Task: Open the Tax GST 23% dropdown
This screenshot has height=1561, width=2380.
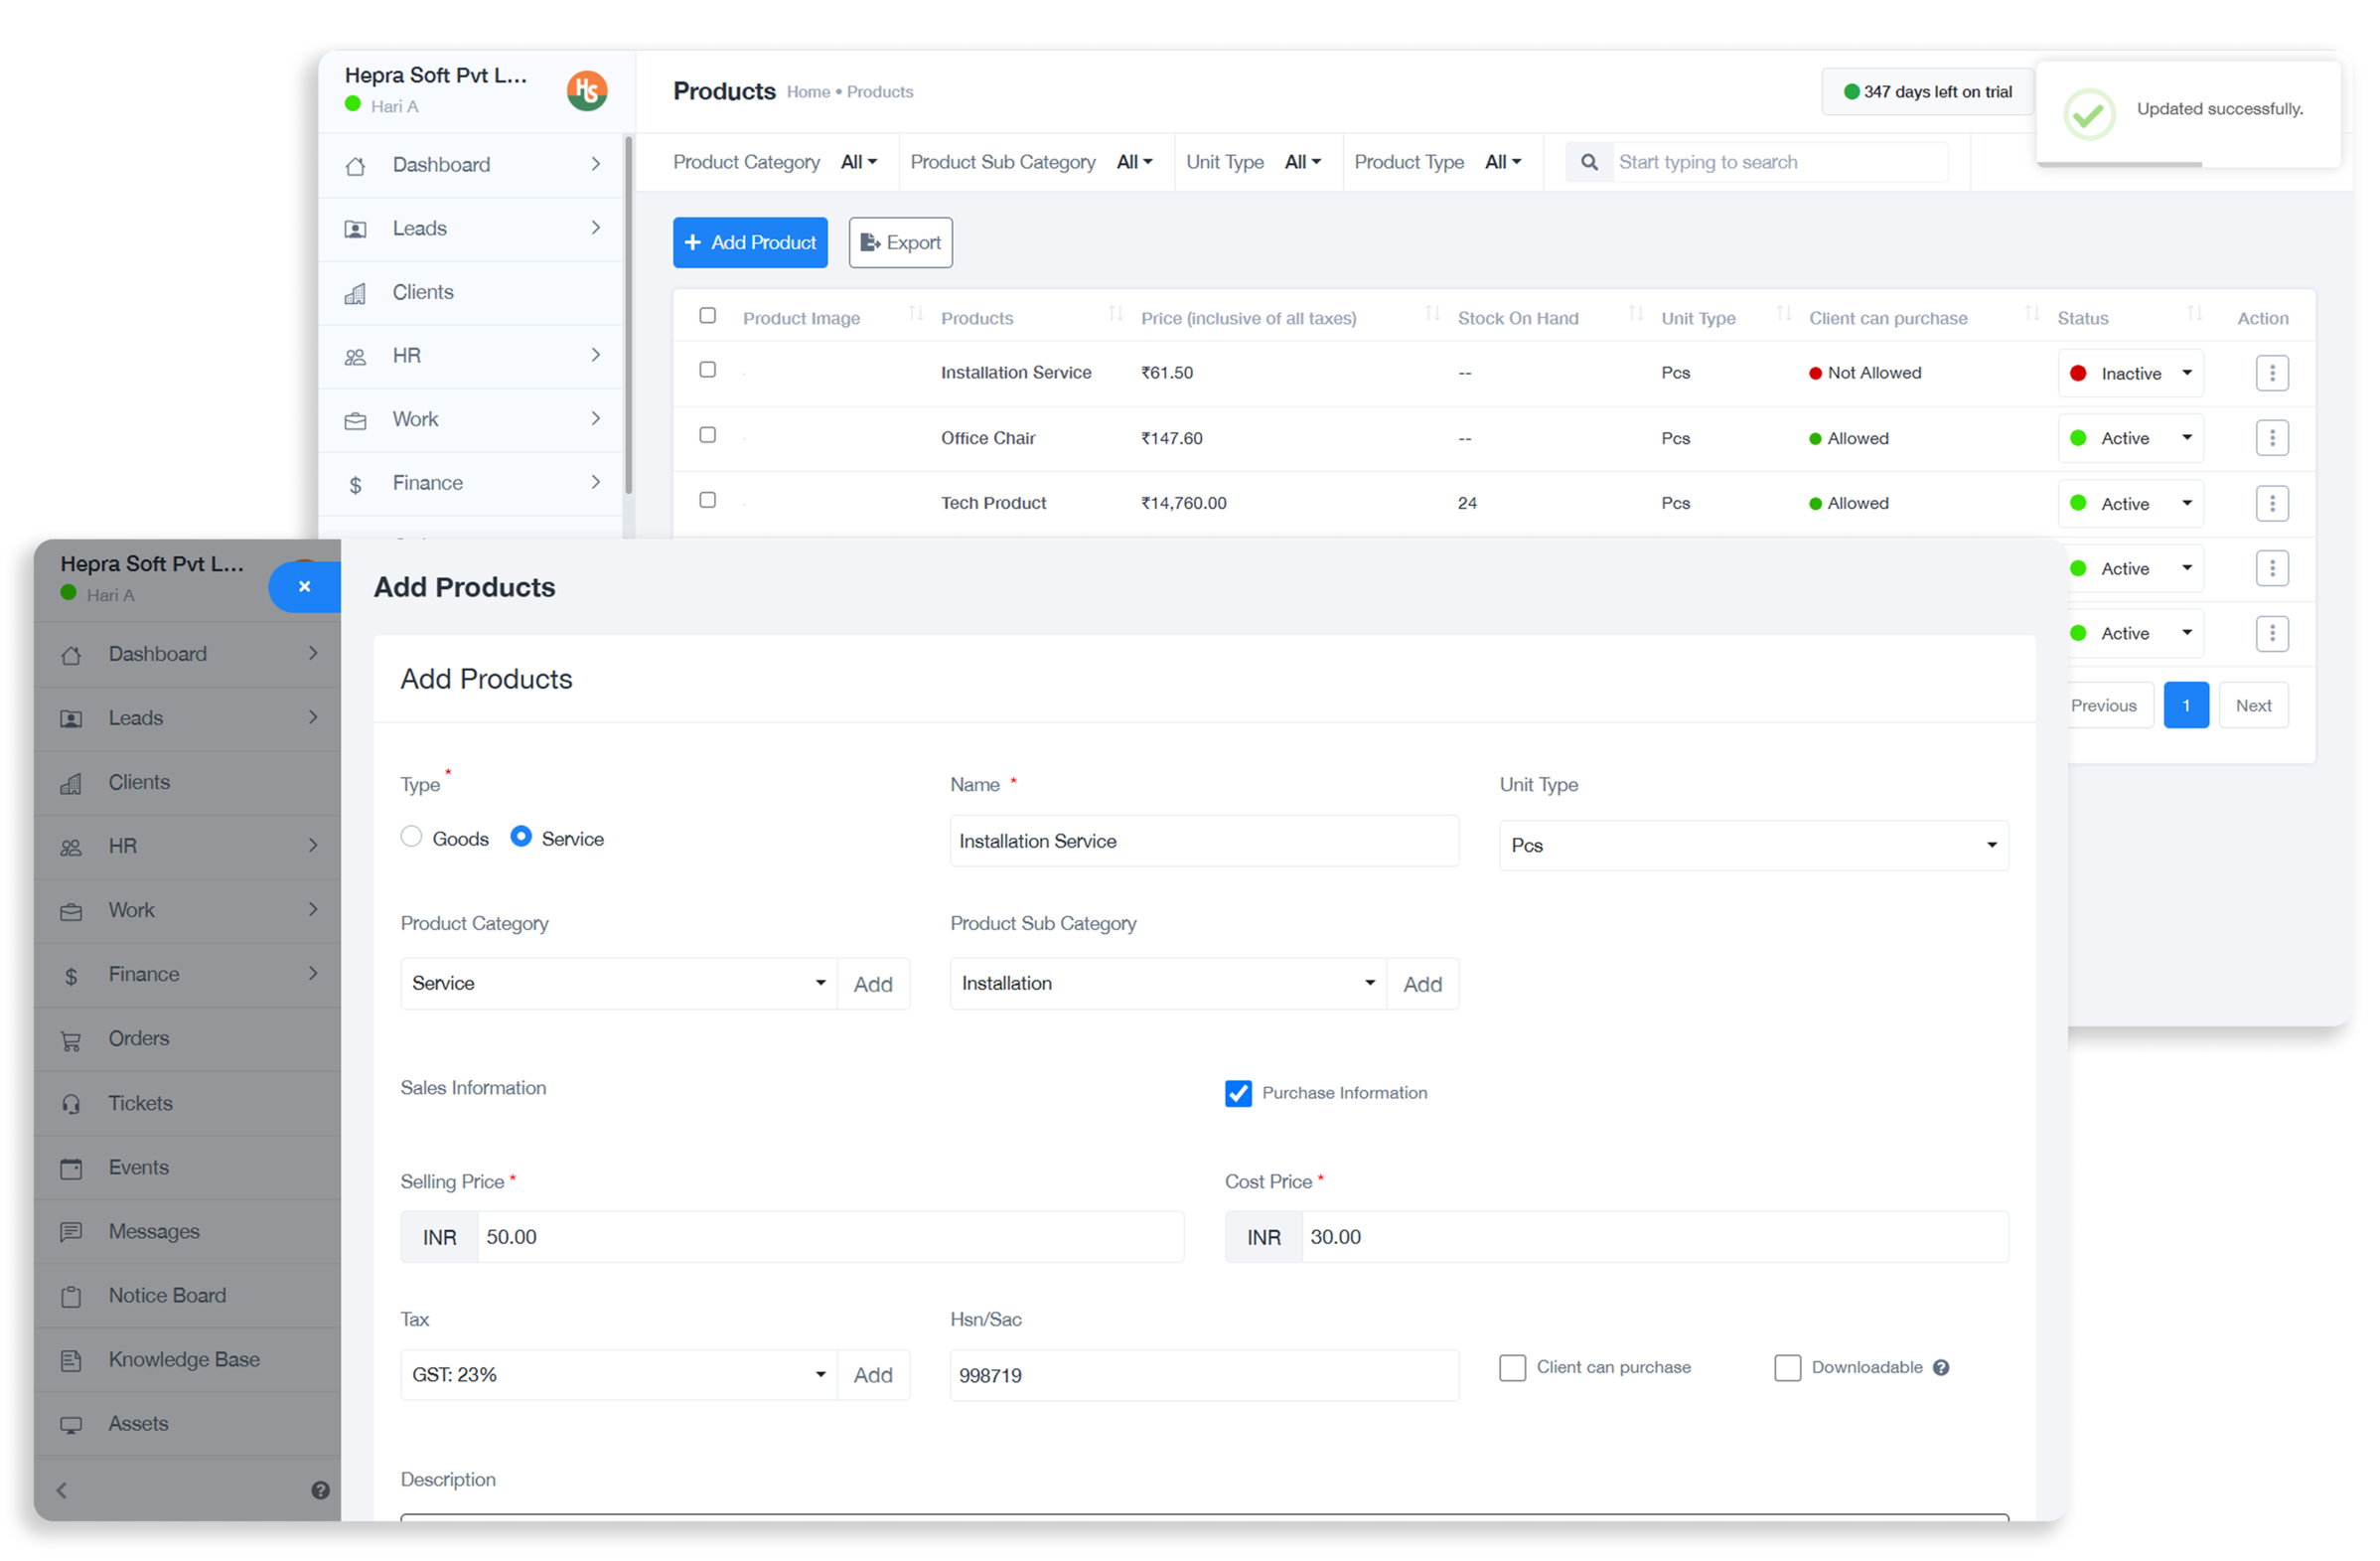Action: tap(618, 1375)
